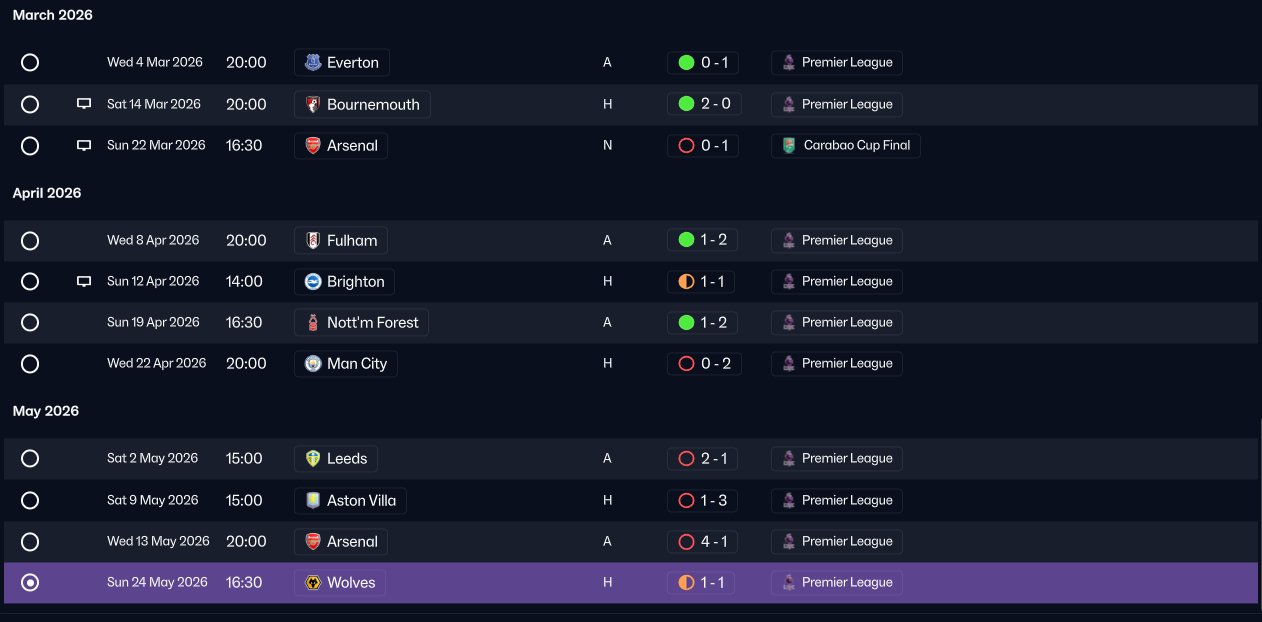This screenshot has height=622, width=1262.
Task: Open the 4 - 1 result against Arsenal
Action: coord(703,542)
